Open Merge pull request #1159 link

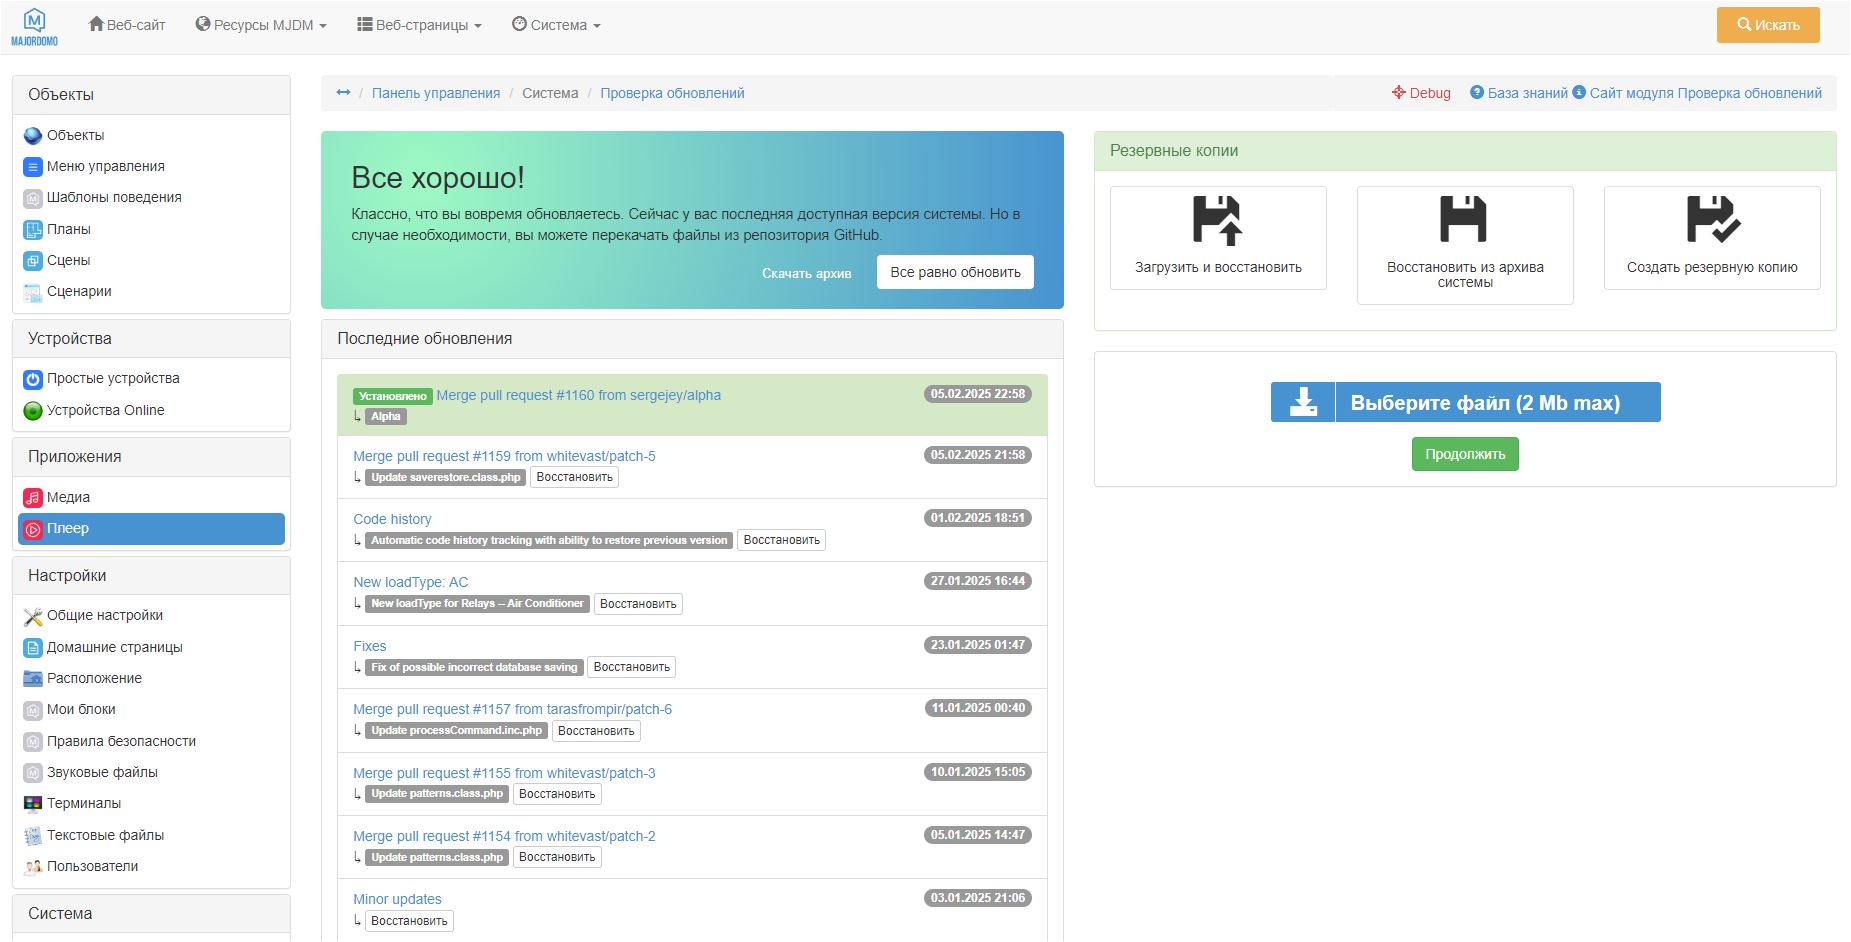(504, 456)
